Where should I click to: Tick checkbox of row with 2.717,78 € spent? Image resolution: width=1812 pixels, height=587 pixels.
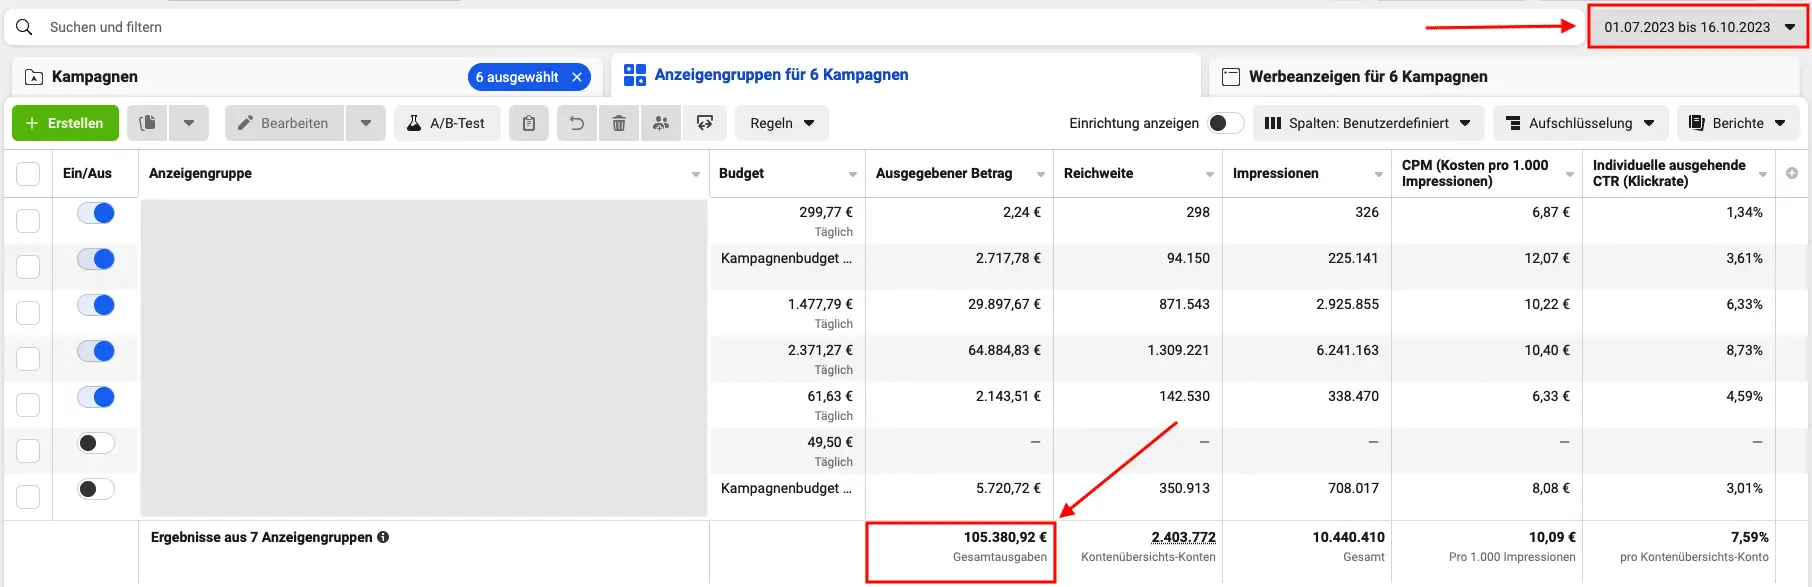click(28, 267)
